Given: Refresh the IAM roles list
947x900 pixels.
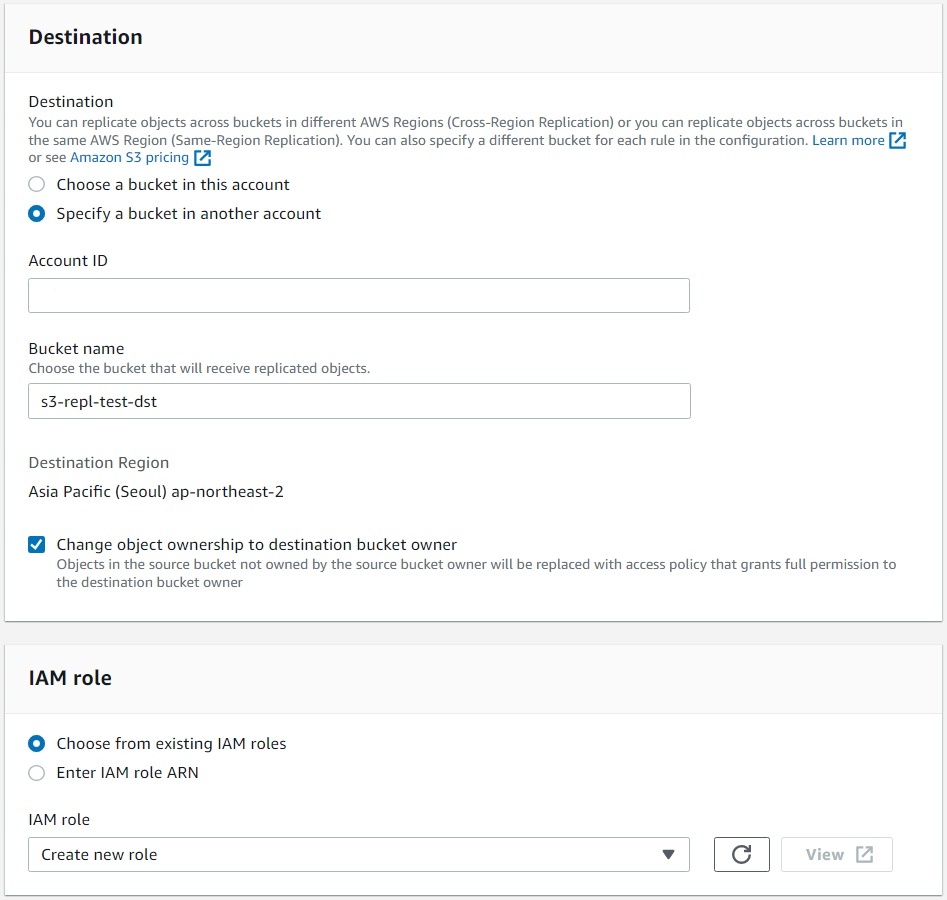Looking at the screenshot, I should (x=741, y=855).
